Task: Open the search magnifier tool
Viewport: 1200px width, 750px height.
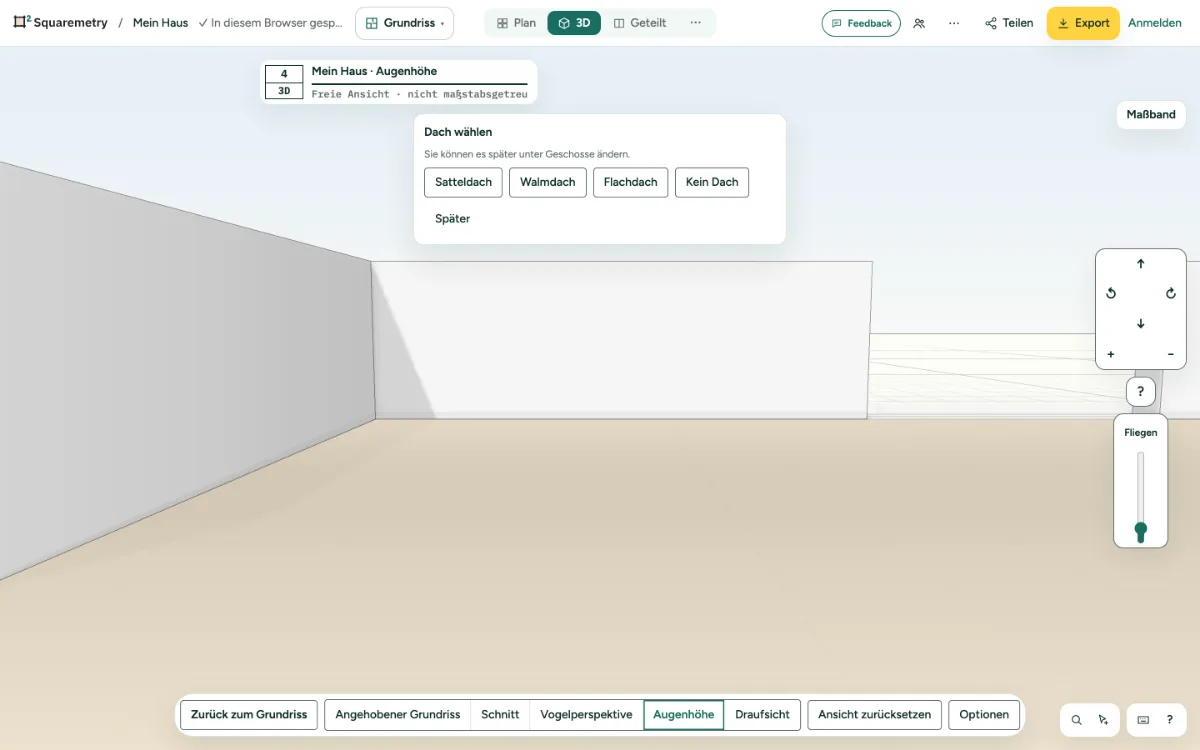Action: [1076, 719]
